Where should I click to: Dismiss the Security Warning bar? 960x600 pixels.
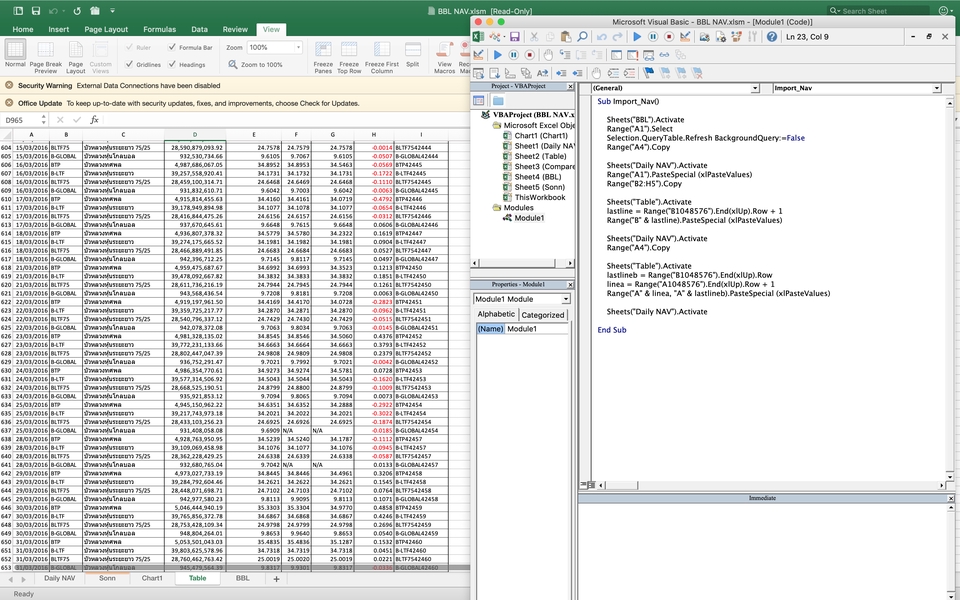pyautogui.click(x=9, y=85)
